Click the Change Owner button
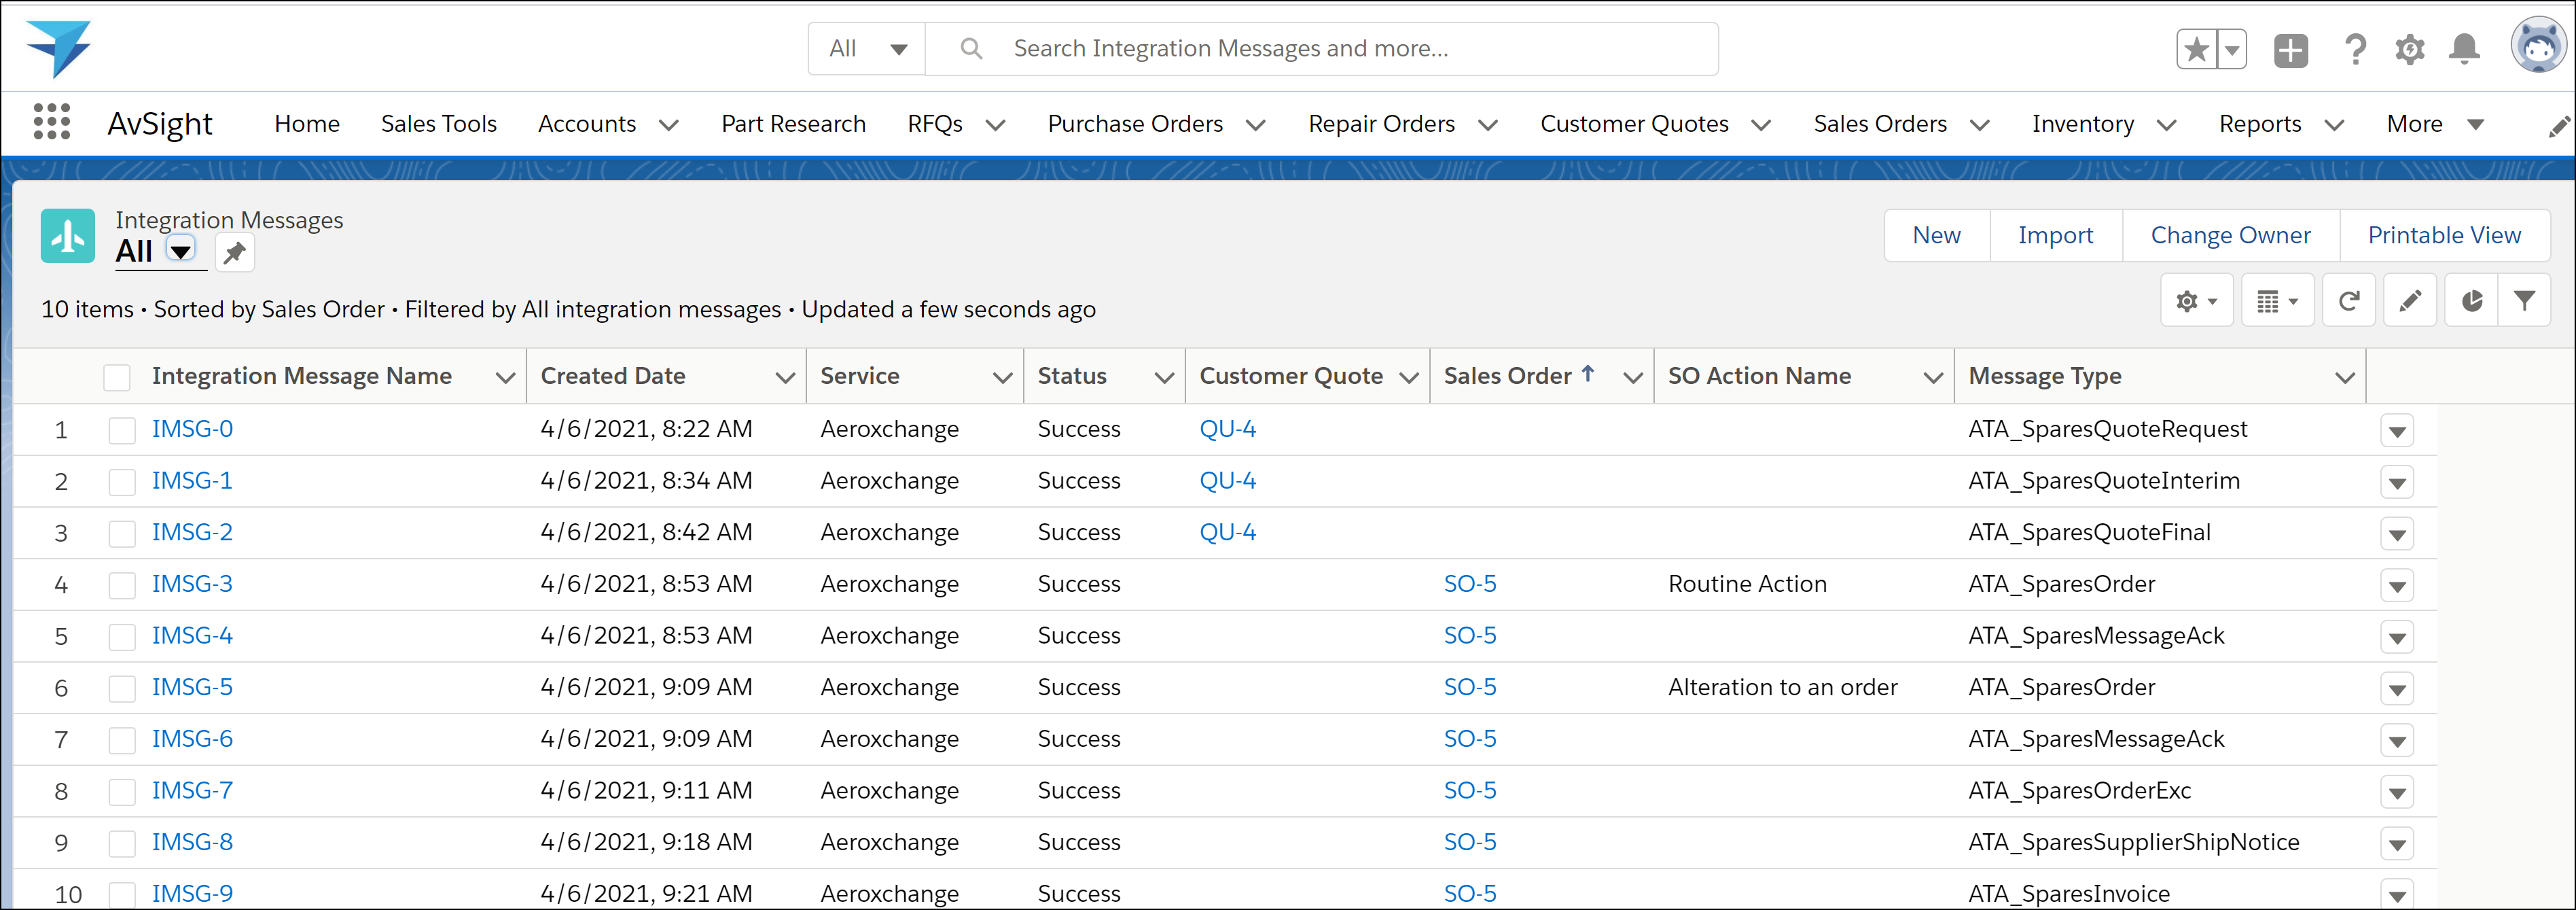The width and height of the screenshot is (2576, 910). 2231,235
